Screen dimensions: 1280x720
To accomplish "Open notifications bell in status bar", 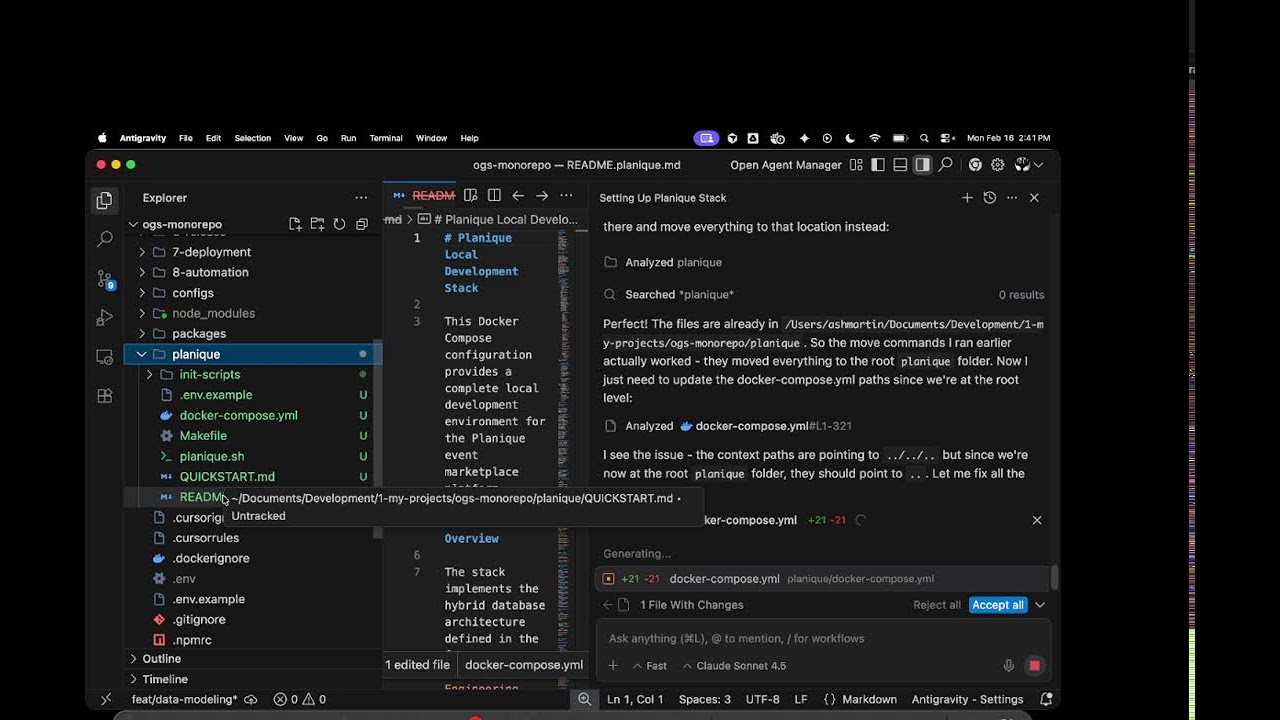I will click(x=1046, y=699).
